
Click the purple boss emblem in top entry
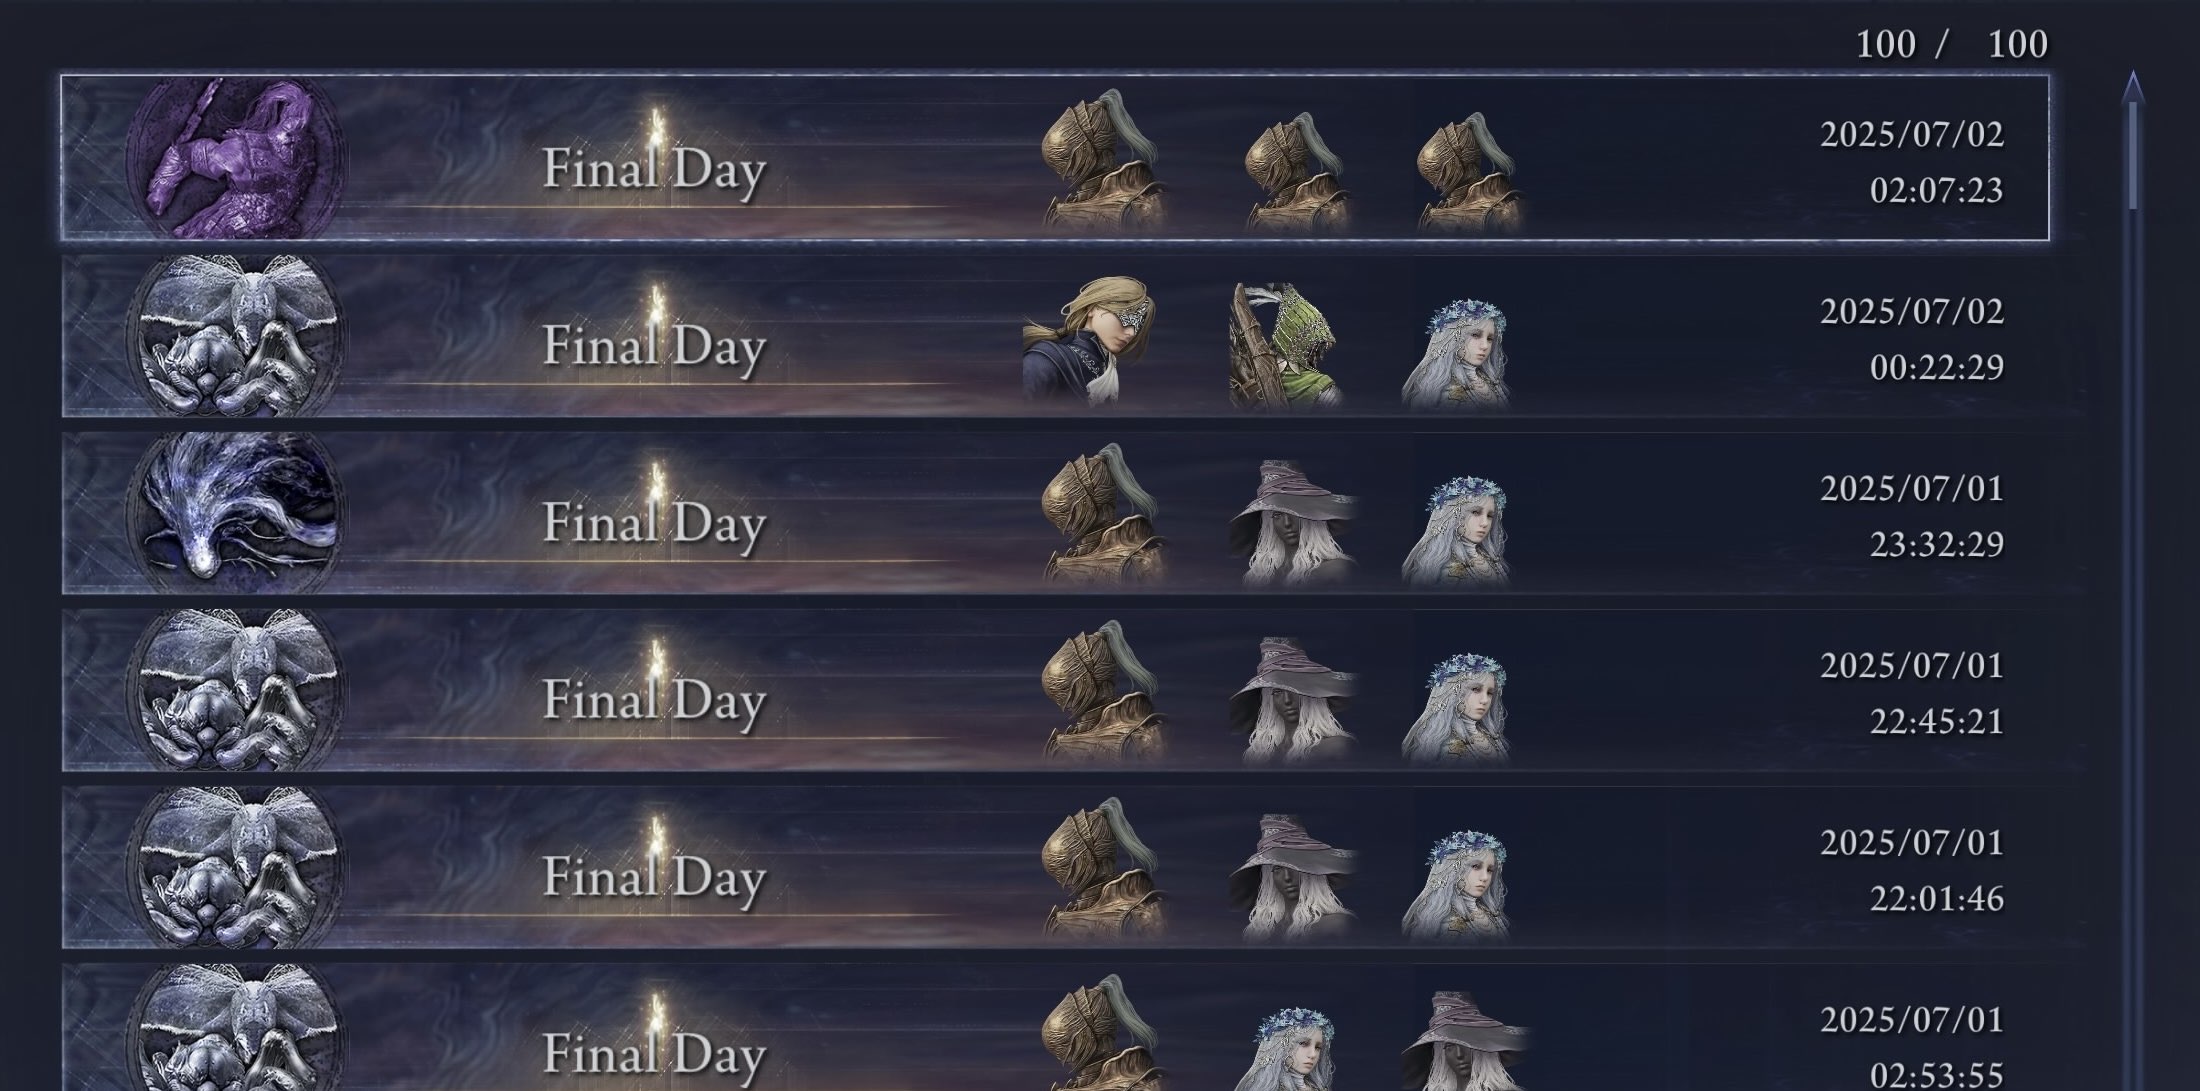(x=236, y=158)
